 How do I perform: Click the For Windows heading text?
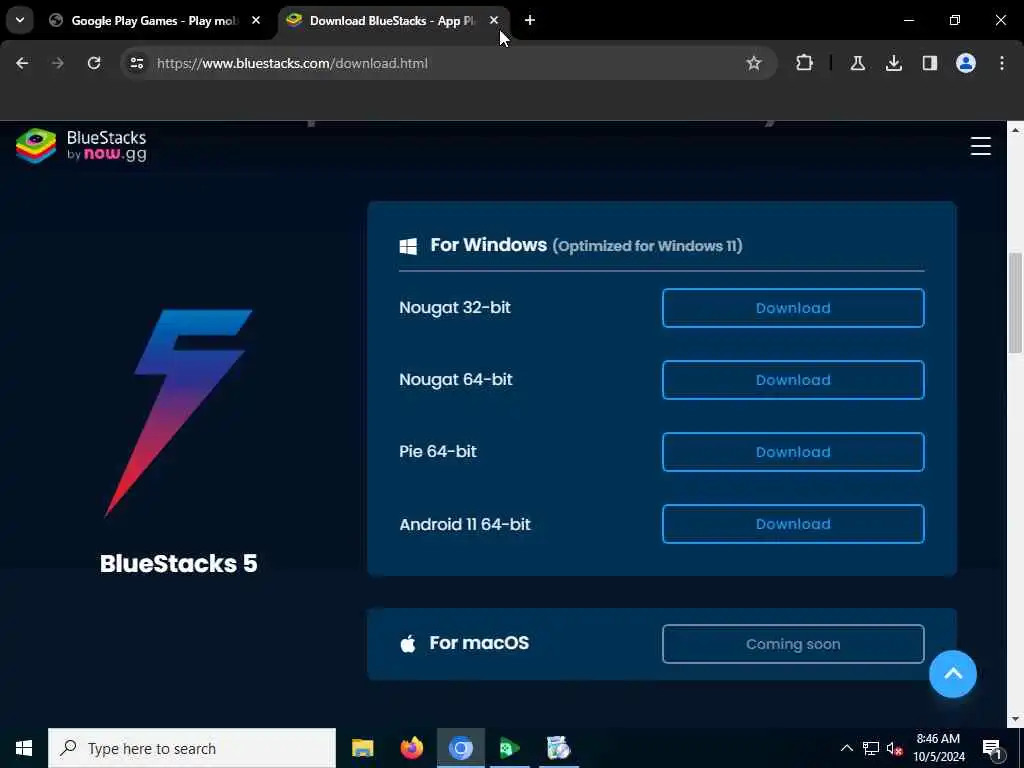click(488, 245)
